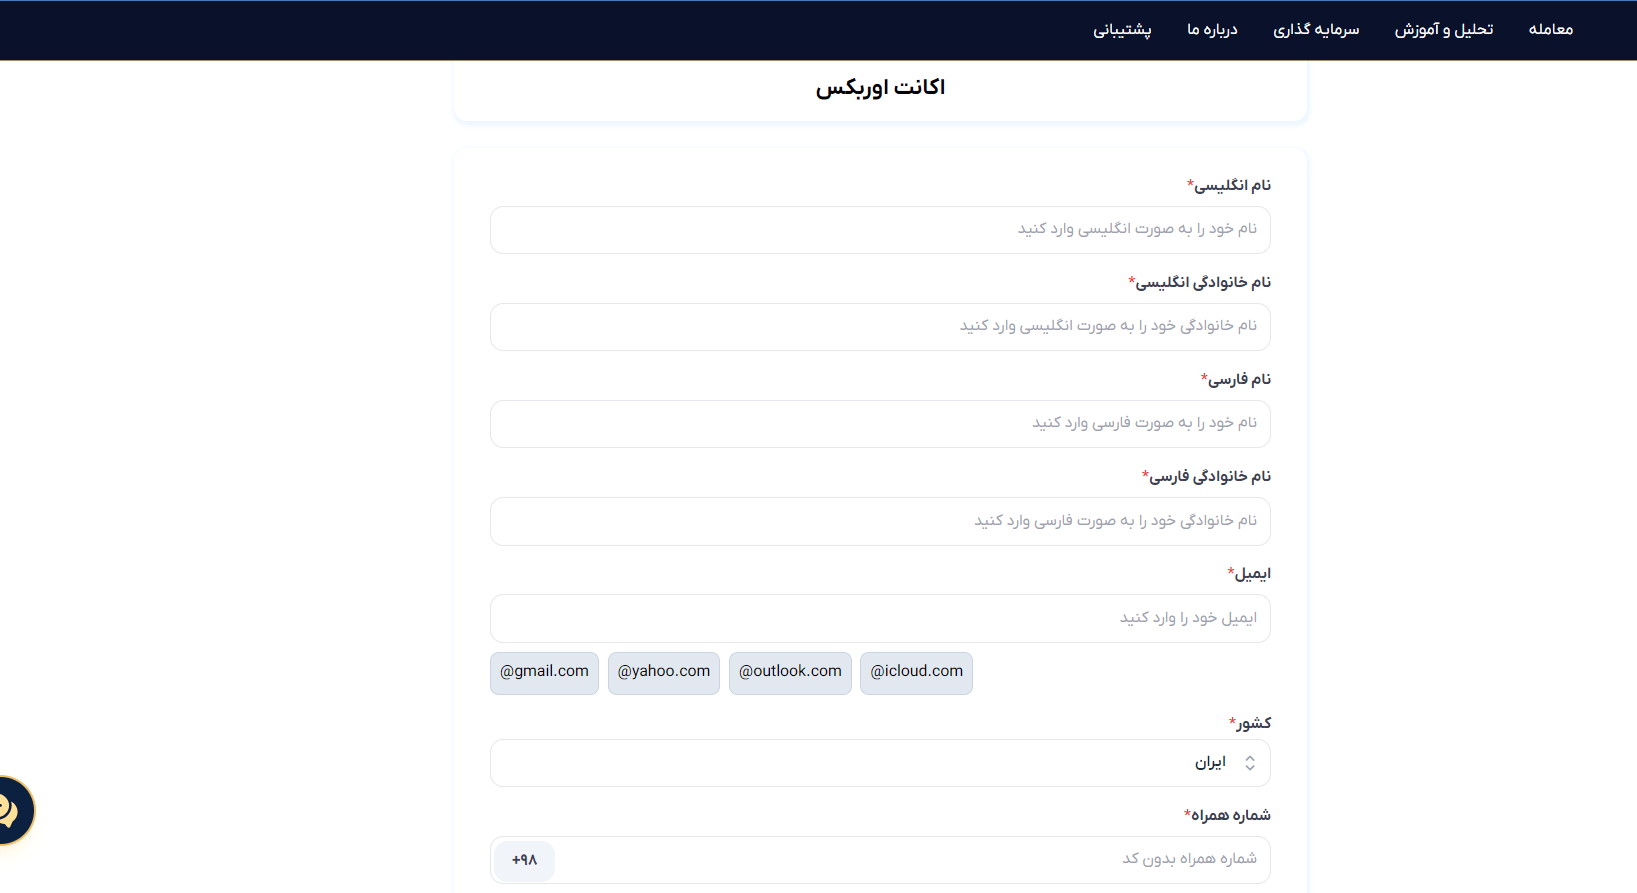Open the تحلیل و آموزش menu
Screen dimensions: 1637x893
[1443, 30]
